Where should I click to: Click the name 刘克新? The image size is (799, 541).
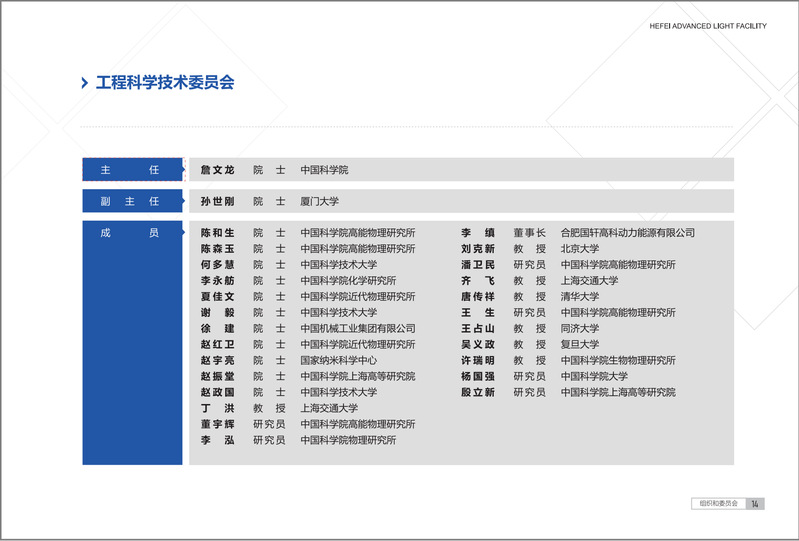[478, 249]
